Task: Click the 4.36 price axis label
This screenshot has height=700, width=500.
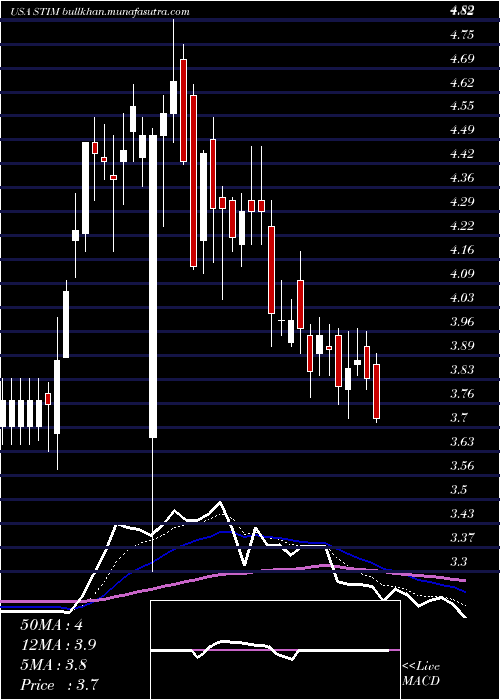Action: [462, 179]
